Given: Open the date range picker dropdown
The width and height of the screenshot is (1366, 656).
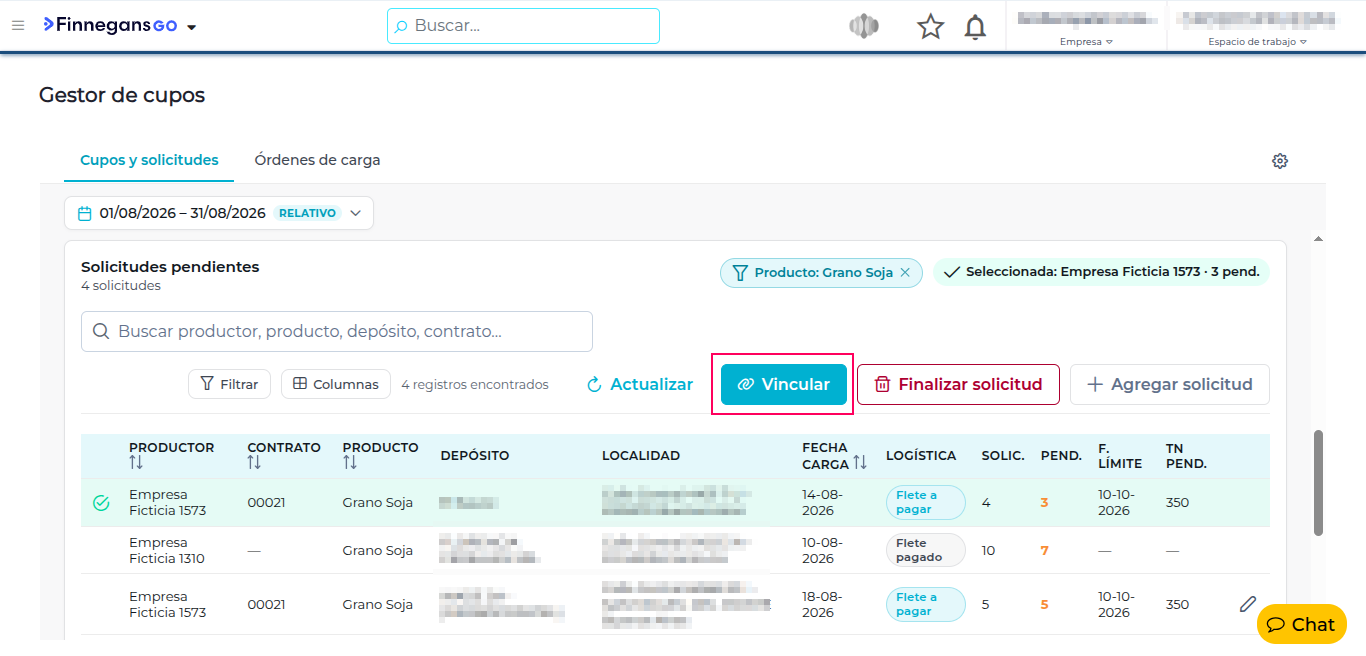Looking at the screenshot, I should [x=219, y=213].
